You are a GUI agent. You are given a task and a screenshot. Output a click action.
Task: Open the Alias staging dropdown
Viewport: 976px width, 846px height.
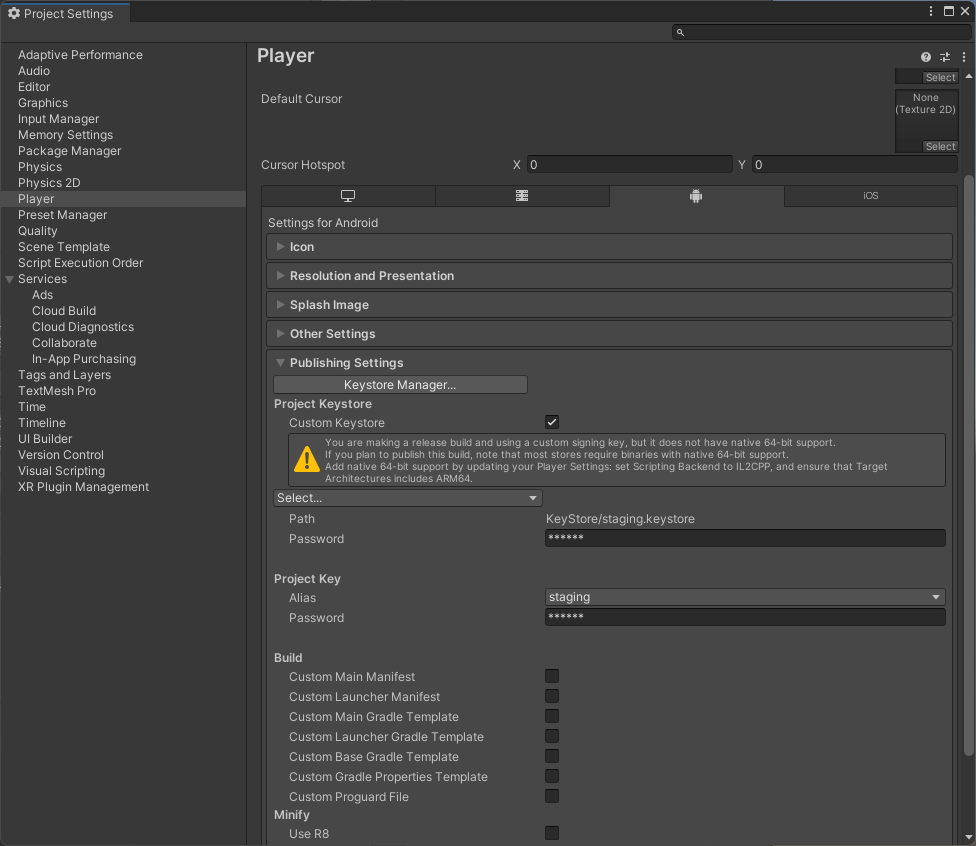click(745, 597)
